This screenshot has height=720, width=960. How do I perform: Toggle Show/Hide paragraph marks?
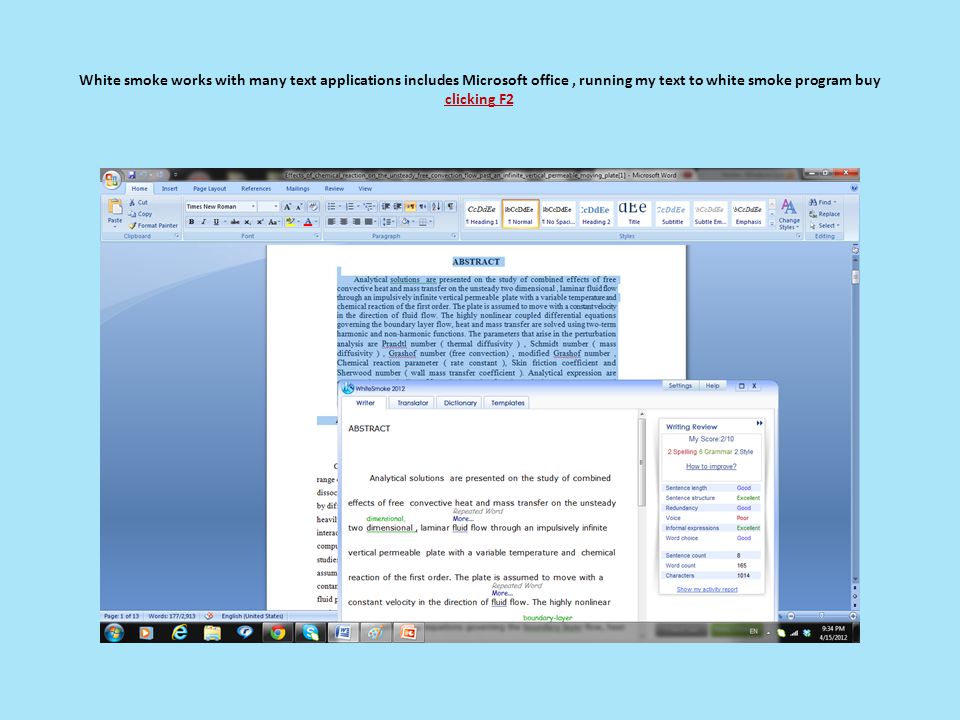pyautogui.click(x=451, y=207)
